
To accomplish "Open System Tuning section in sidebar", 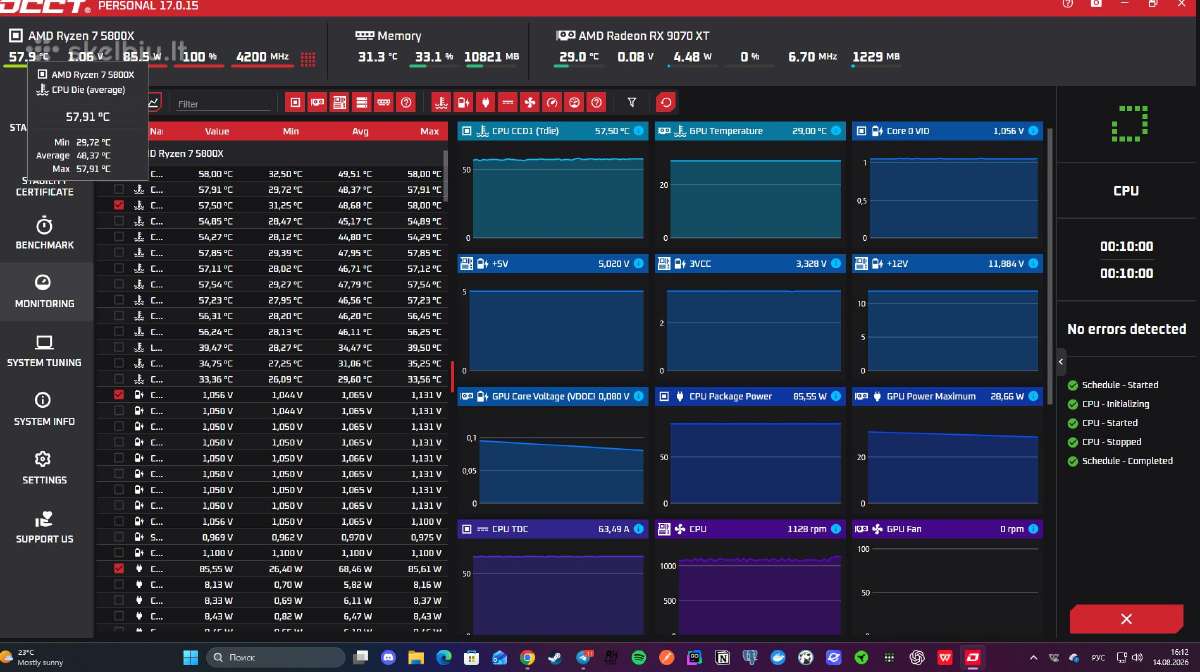I will coord(45,350).
